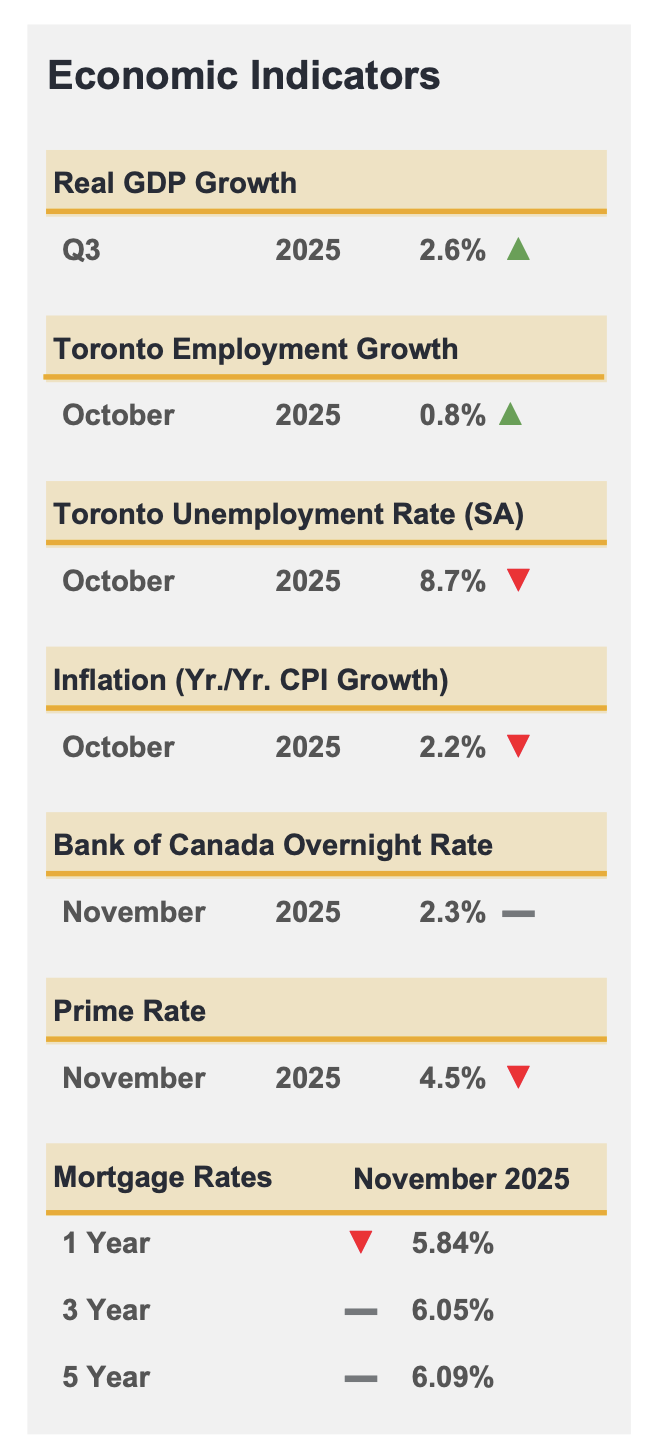The height and width of the screenshot is (1454, 650).
Task: Click the November 2025 mortgage column heading
Action: [461, 1178]
